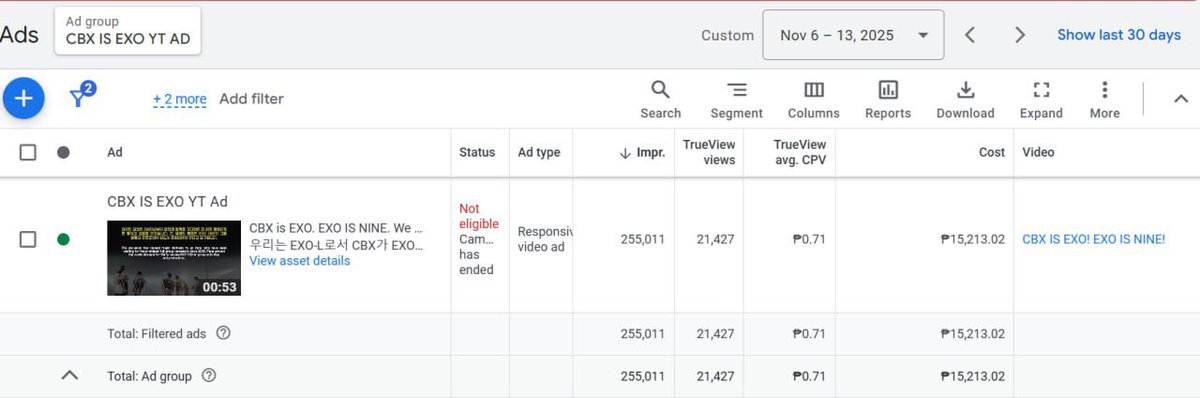The width and height of the screenshot is (1200, 398).
Task: Click the Custom date label
Action: coord(727,35)
